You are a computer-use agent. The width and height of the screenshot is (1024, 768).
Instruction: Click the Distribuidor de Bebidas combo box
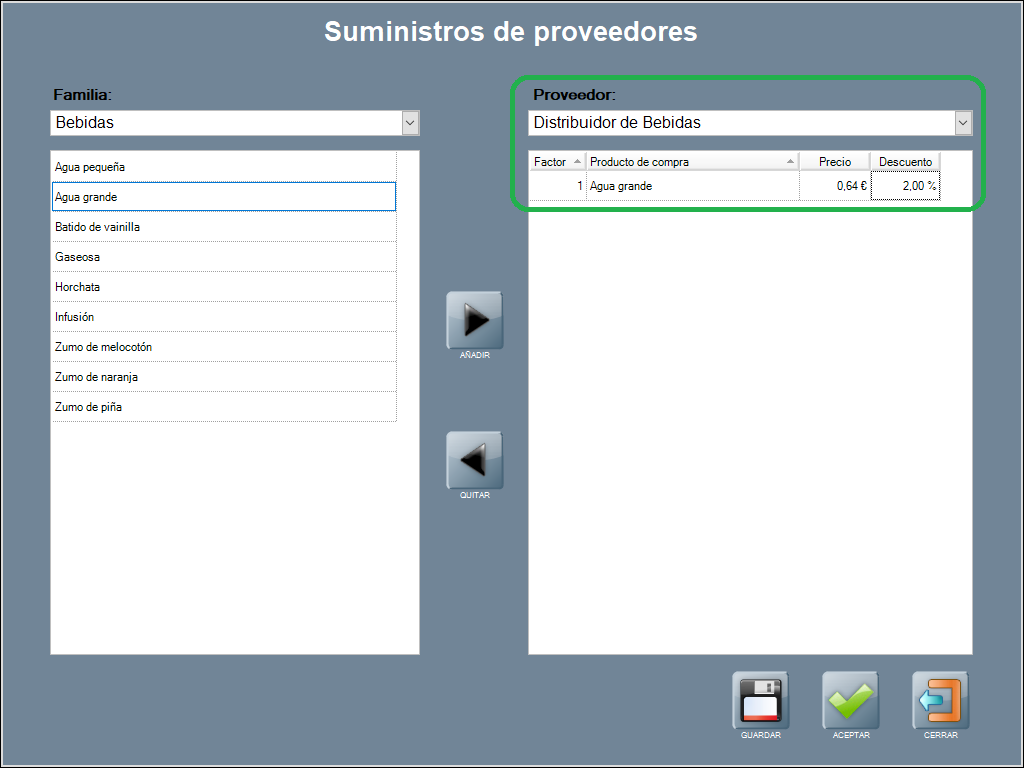click(740, 123)
